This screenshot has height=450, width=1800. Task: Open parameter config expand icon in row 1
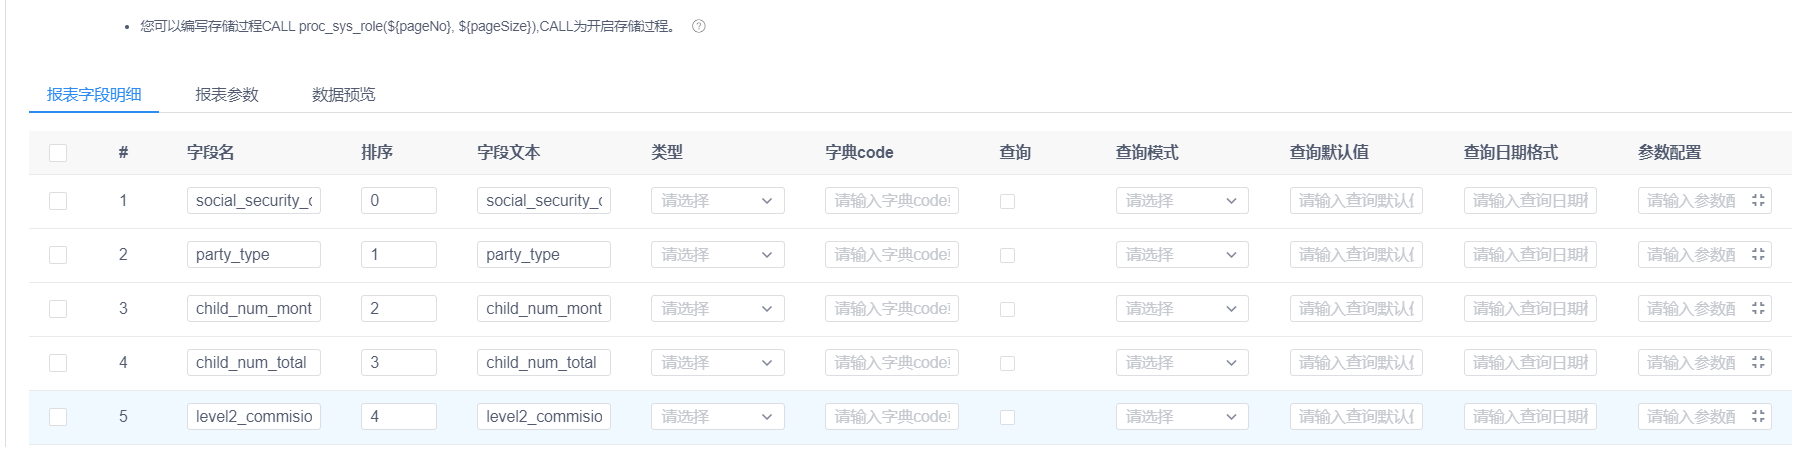point(1758,201)
